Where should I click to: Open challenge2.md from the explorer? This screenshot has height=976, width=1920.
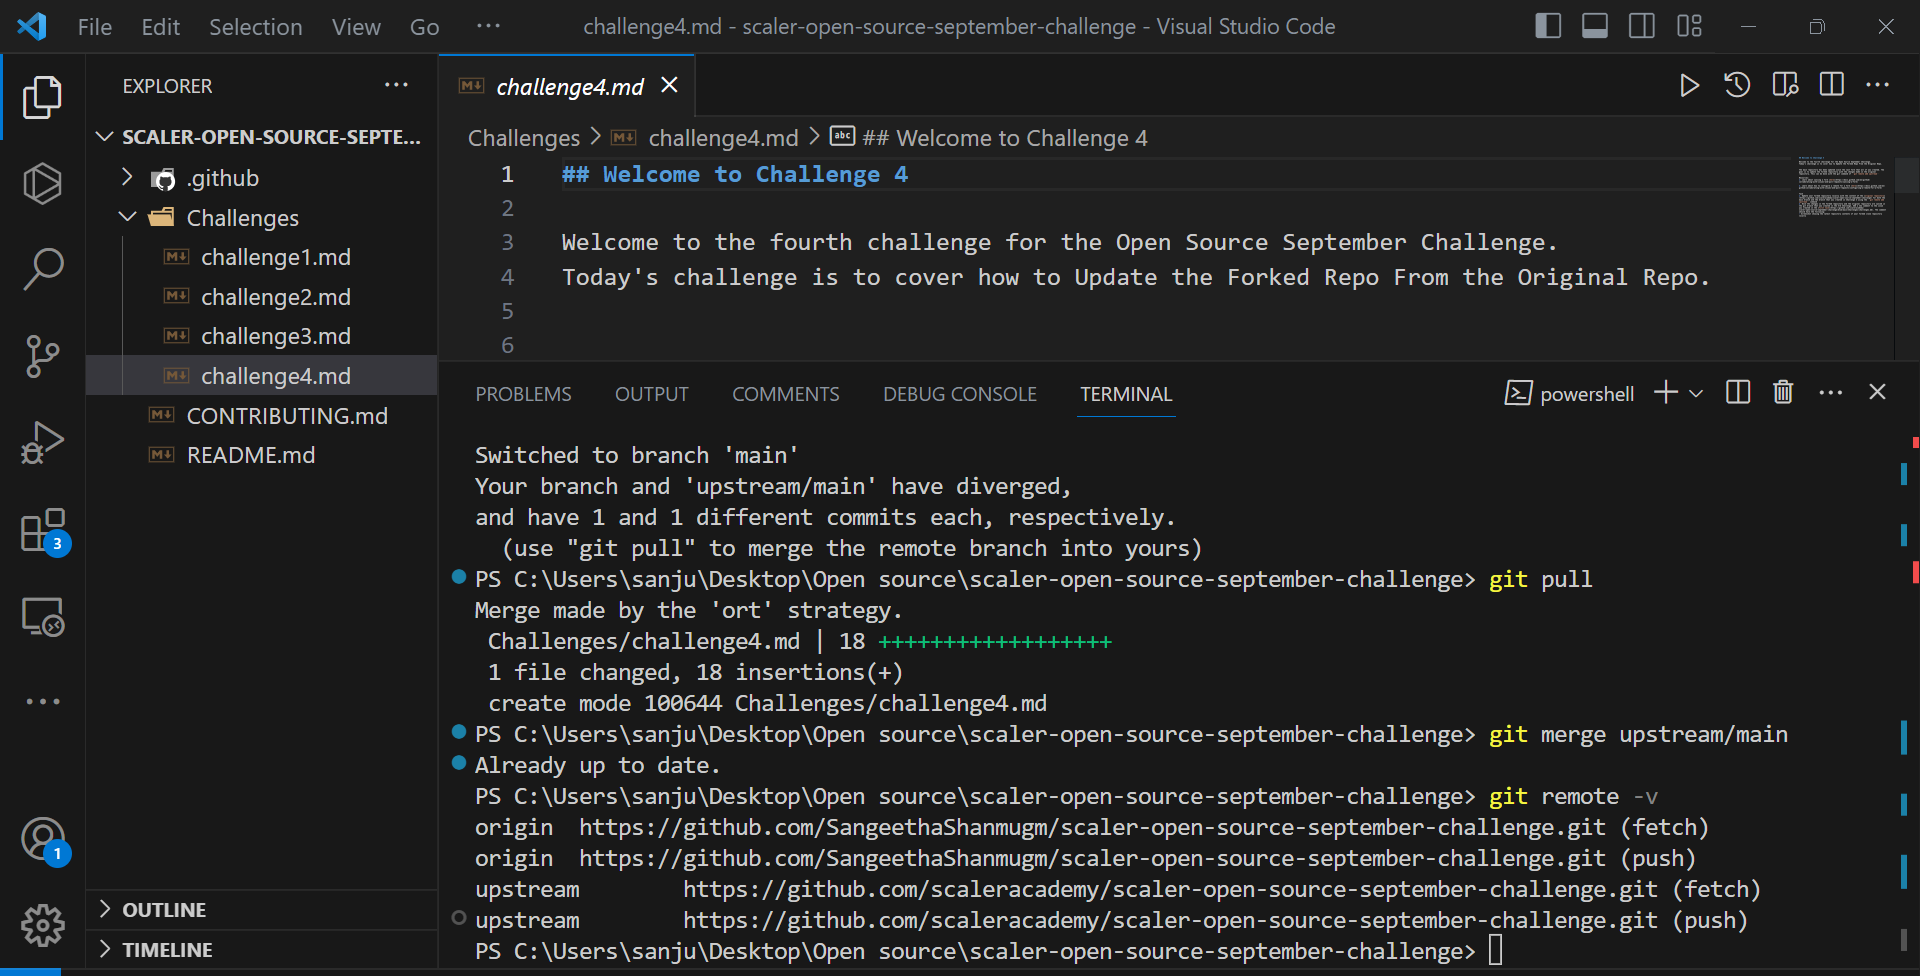pos(275,296)
